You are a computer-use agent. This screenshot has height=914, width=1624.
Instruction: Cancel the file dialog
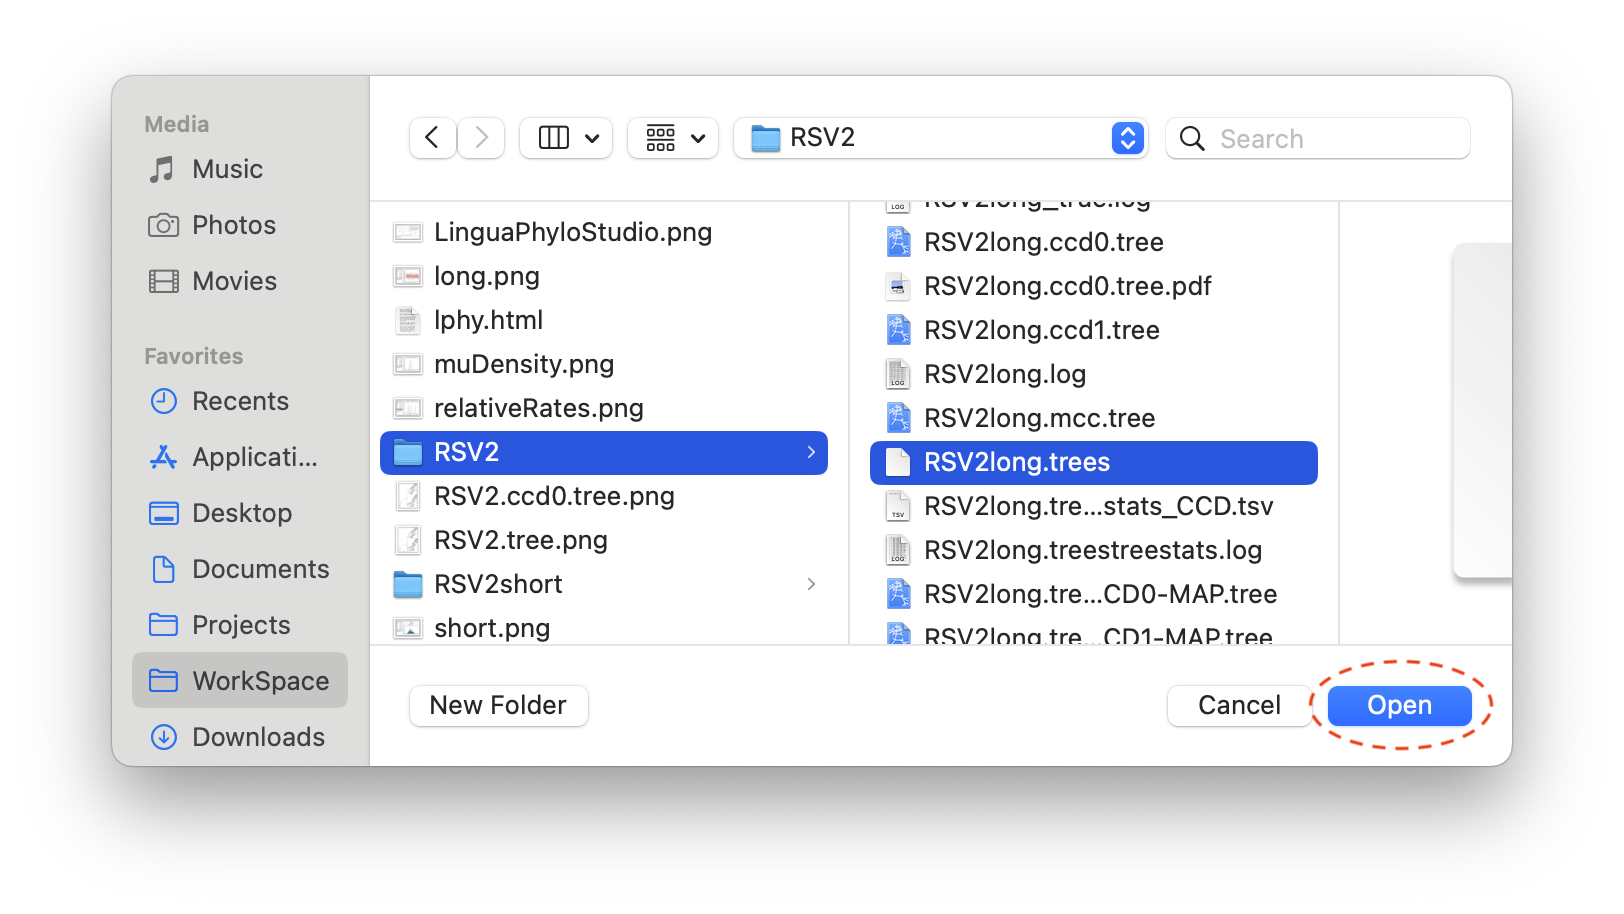click(x=1239, y=705)
